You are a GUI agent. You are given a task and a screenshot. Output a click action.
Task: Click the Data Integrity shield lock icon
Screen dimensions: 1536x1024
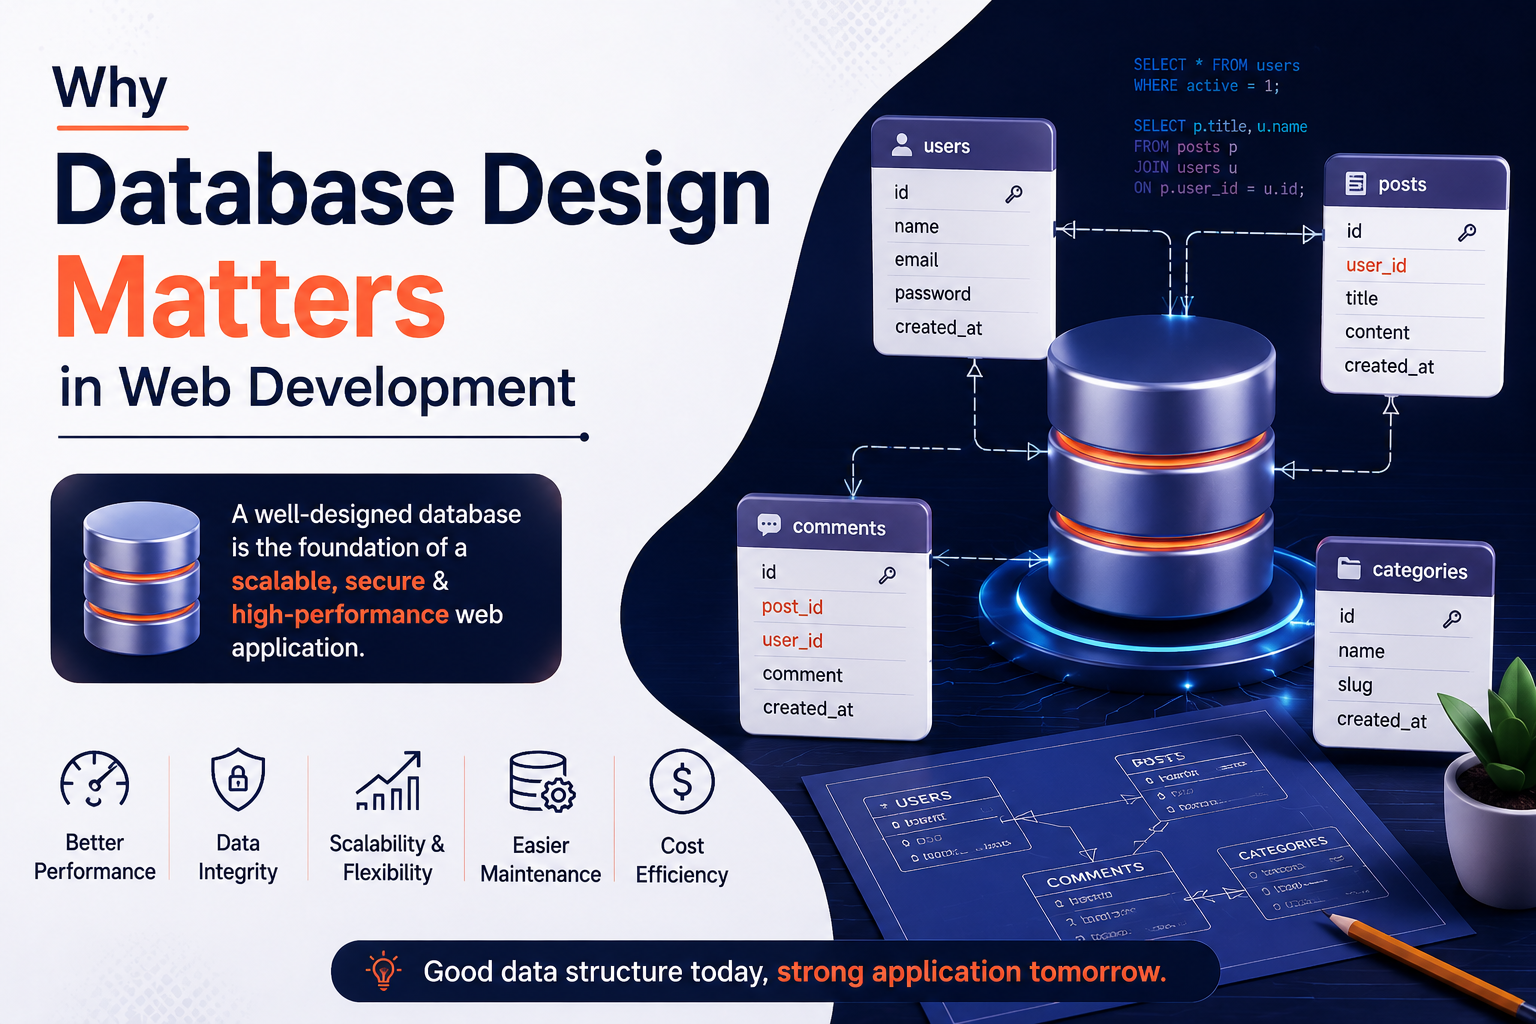238,779
